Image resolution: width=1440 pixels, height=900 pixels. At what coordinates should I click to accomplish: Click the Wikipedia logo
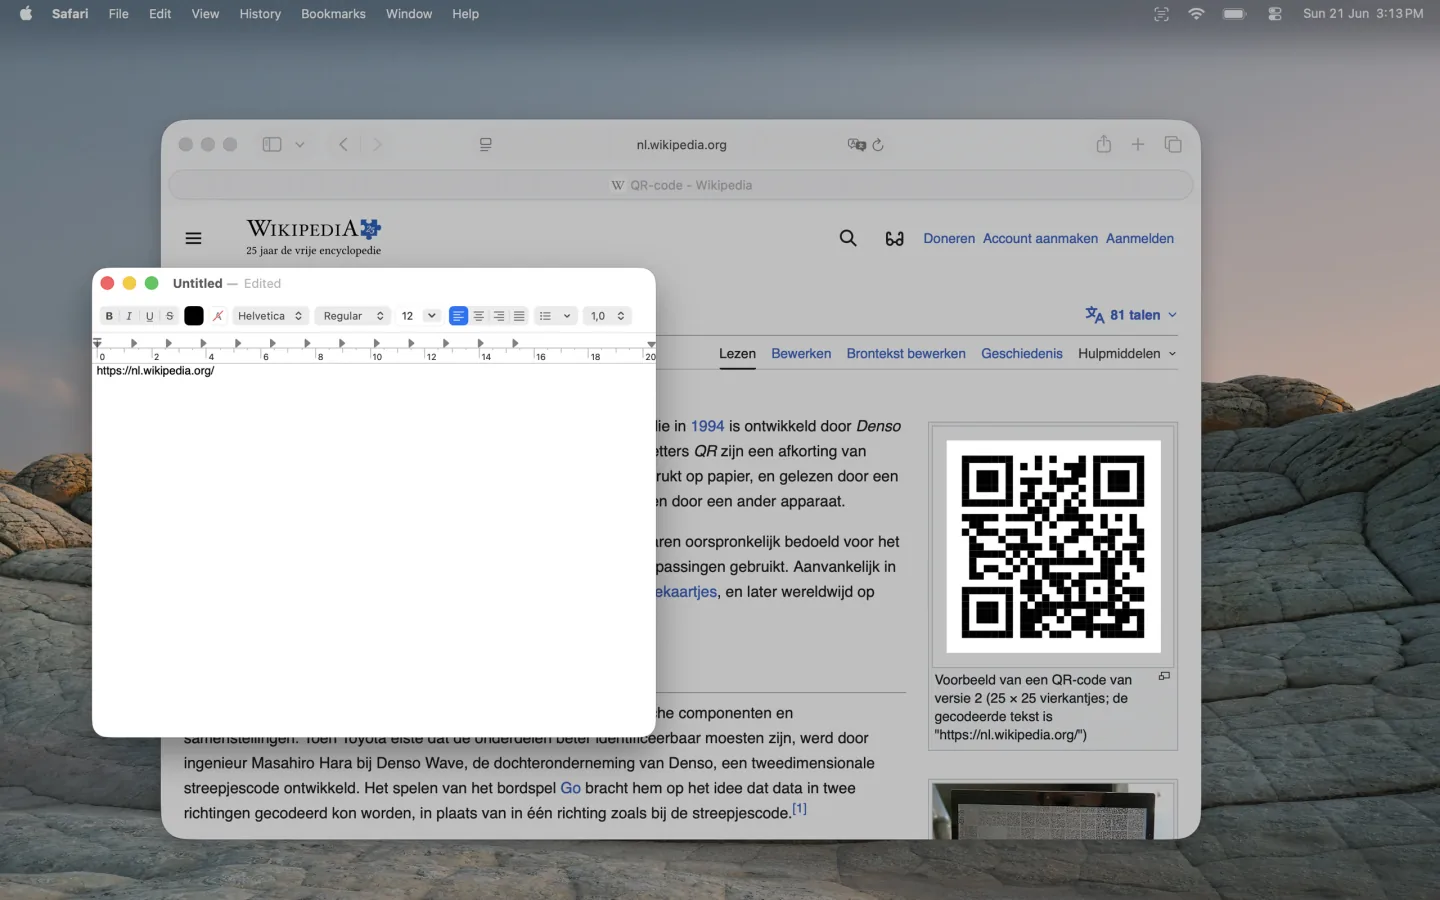click(x=314, y=237)
